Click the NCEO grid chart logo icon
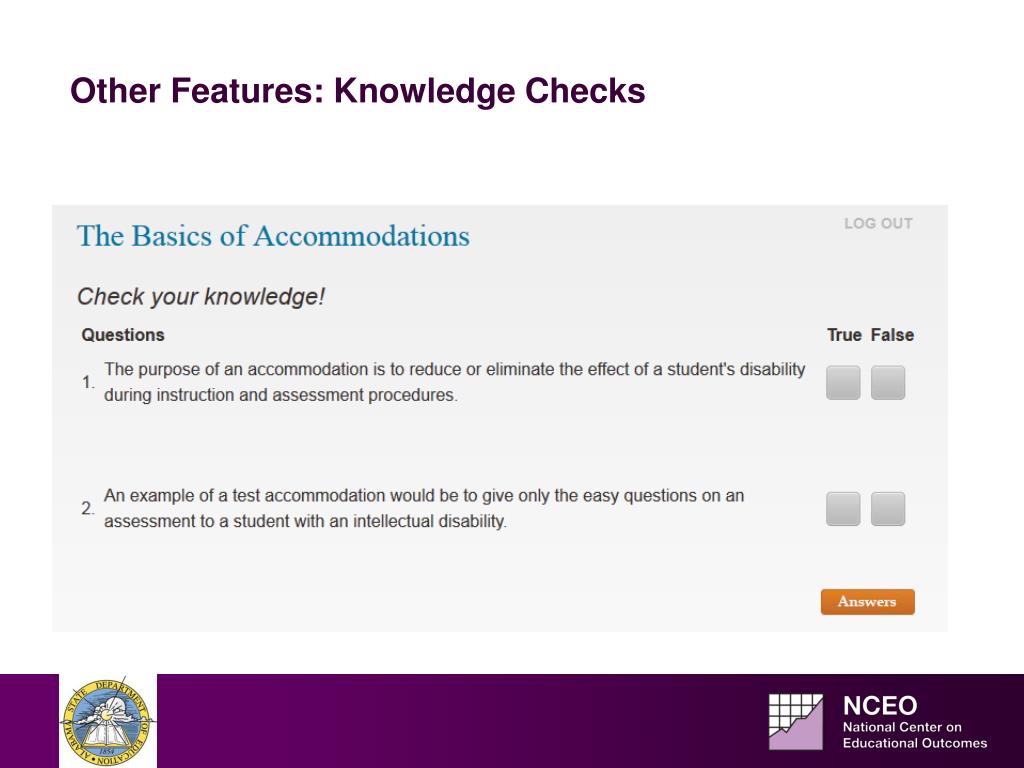Viewport: 1024px width, 768px height. (795, 722)
